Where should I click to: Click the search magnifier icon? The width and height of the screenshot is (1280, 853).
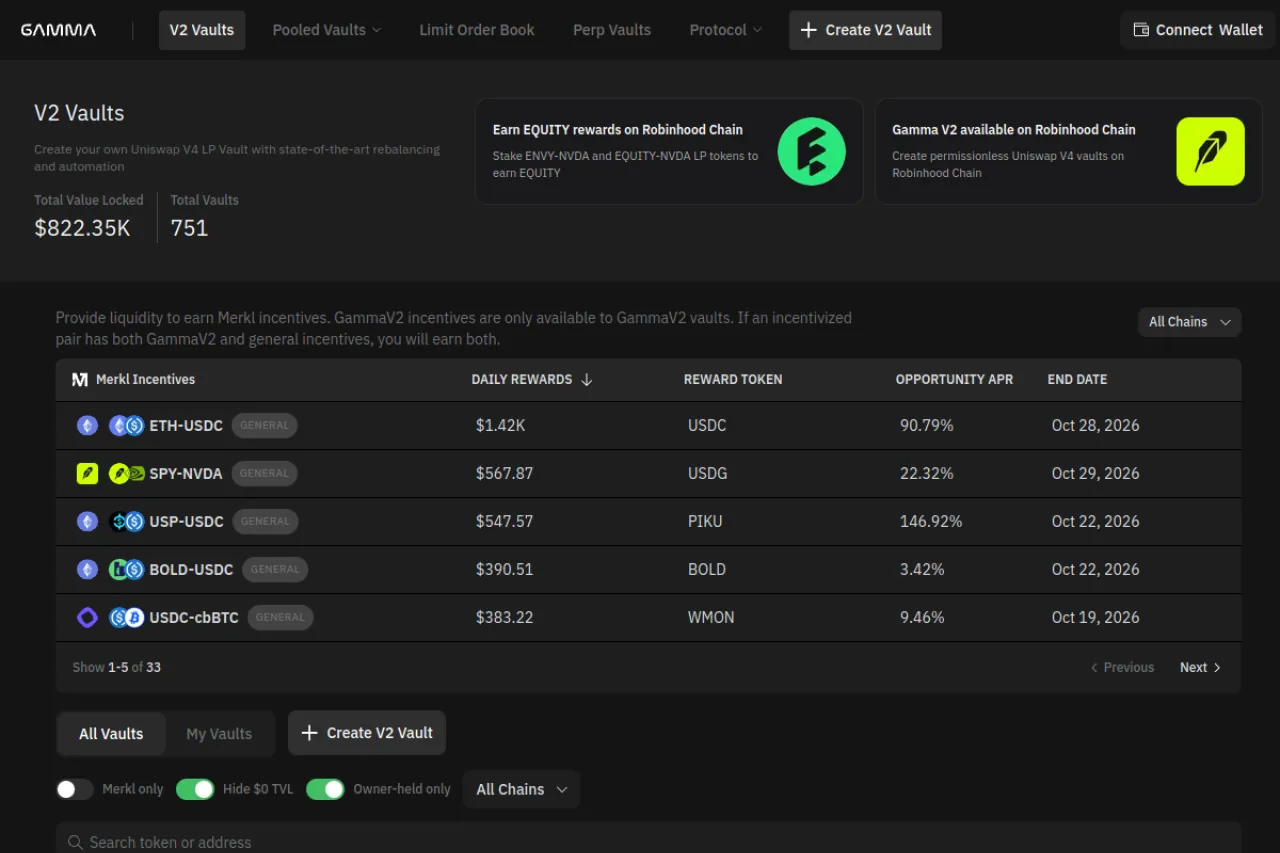[75, 843]
